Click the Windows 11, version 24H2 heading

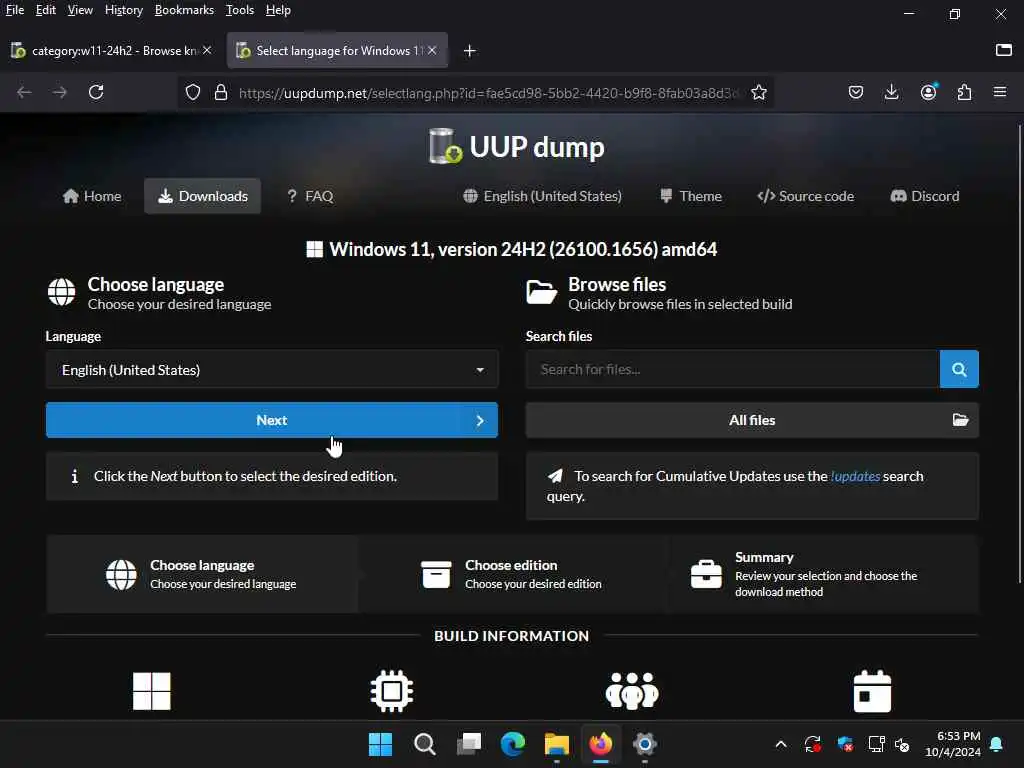click(x=512, y=249)
